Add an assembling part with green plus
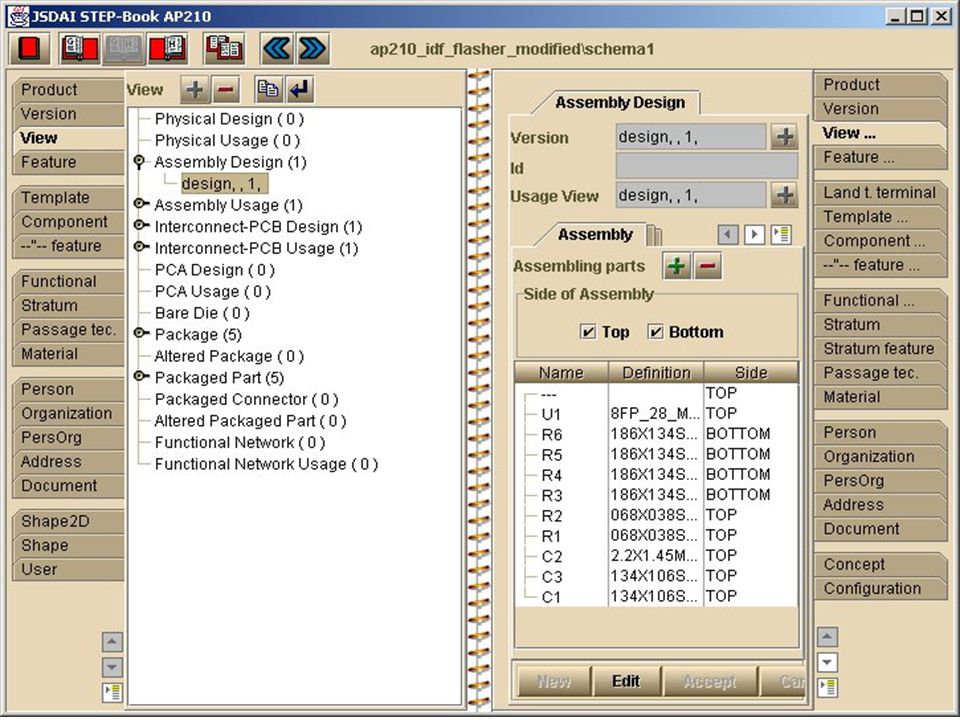 pos(677,266)
